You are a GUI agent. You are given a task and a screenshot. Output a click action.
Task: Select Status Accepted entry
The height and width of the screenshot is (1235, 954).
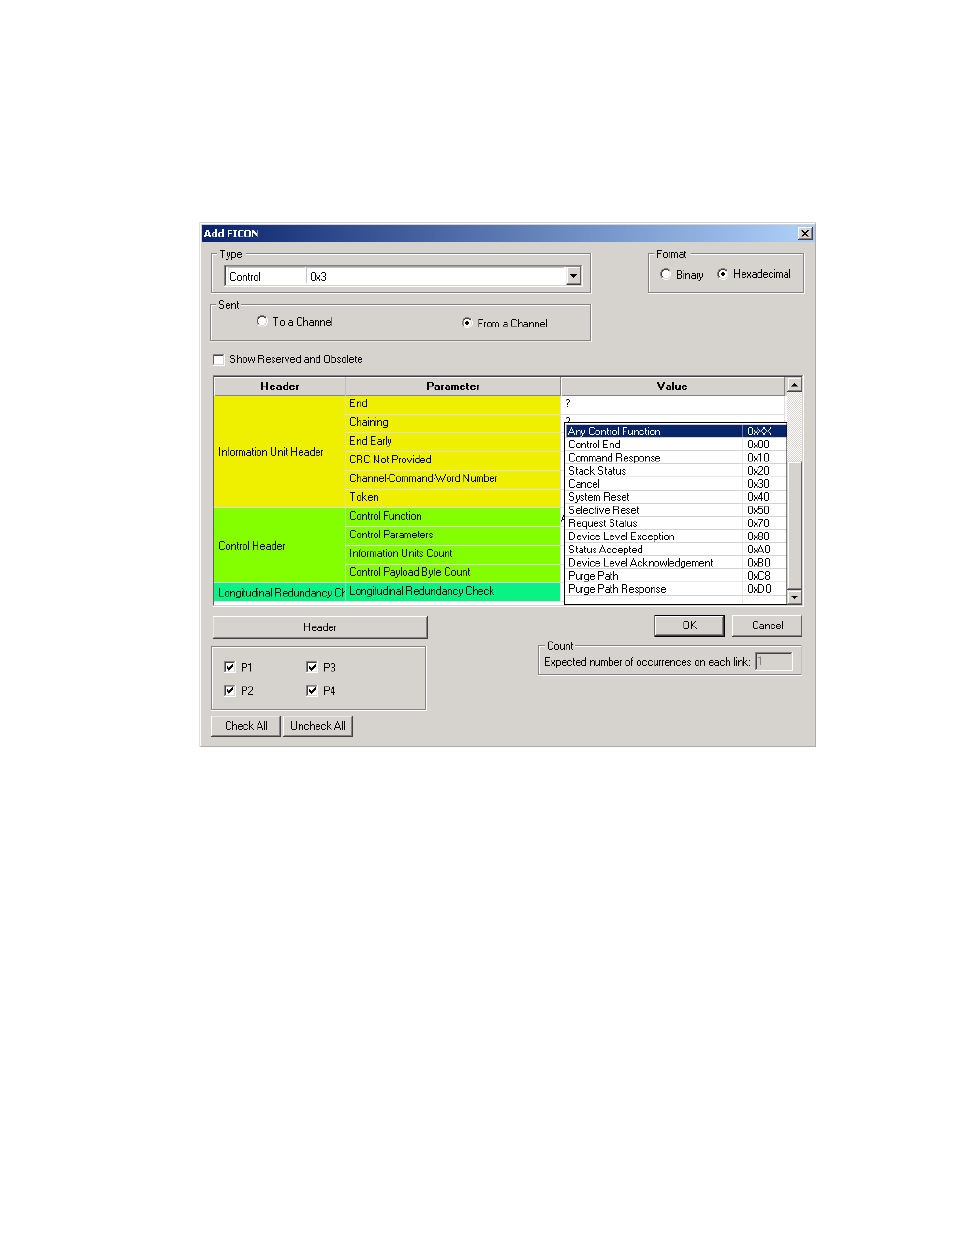coord(676,549)
